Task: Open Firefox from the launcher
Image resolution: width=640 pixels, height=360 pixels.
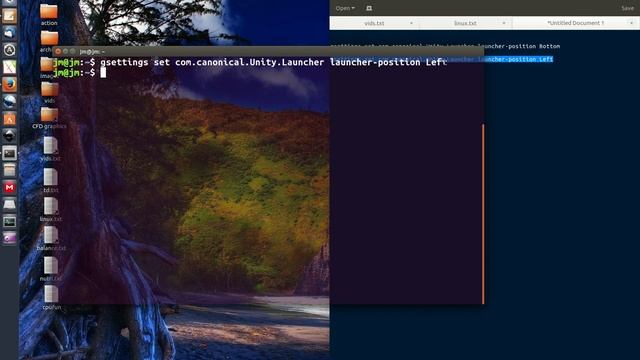Action: (9, 84)
